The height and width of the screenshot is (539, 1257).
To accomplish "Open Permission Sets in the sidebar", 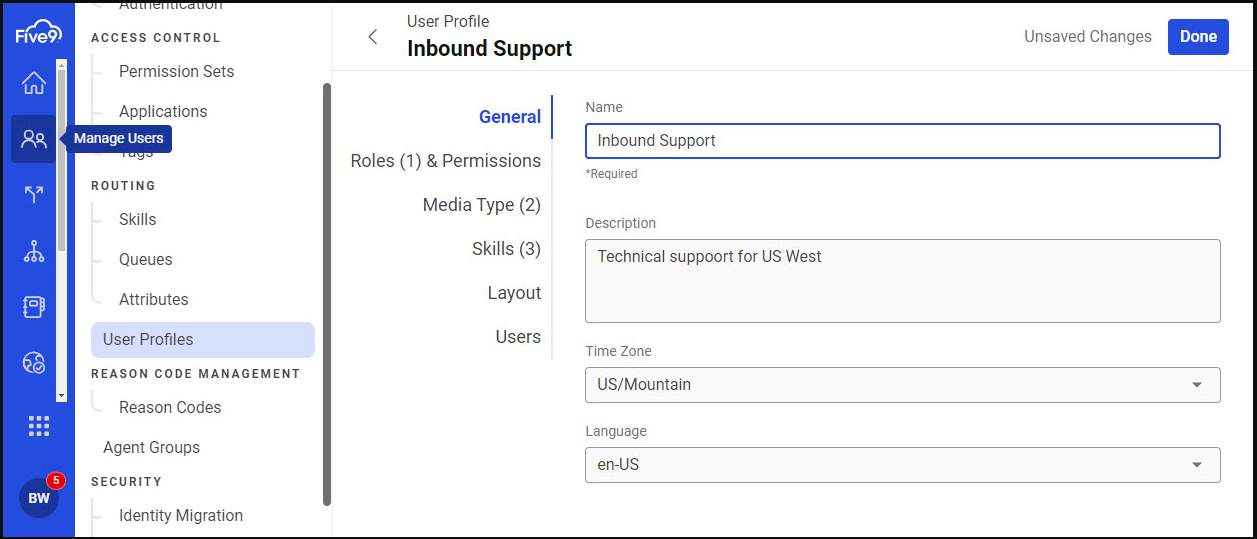I will tap(177, 72).
